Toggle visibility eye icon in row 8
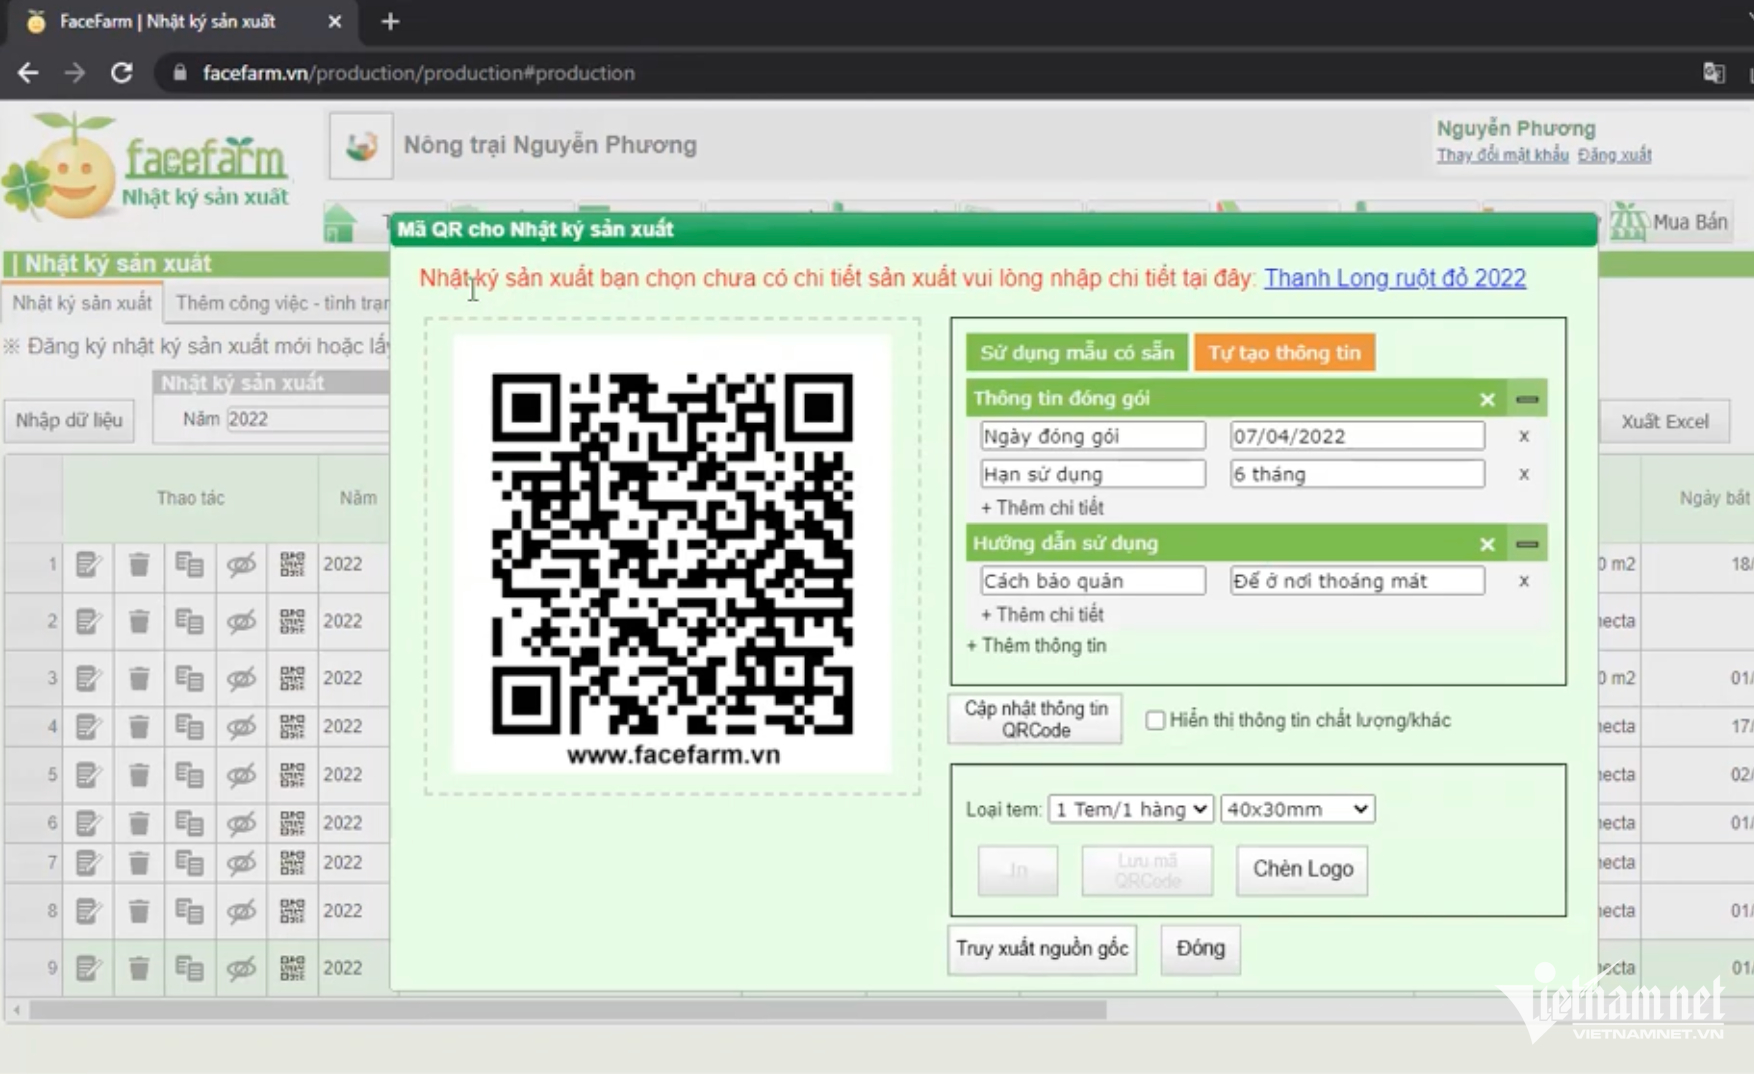Image resolution: width=1754 pixels, height=1074 pixels. (241, 911)
